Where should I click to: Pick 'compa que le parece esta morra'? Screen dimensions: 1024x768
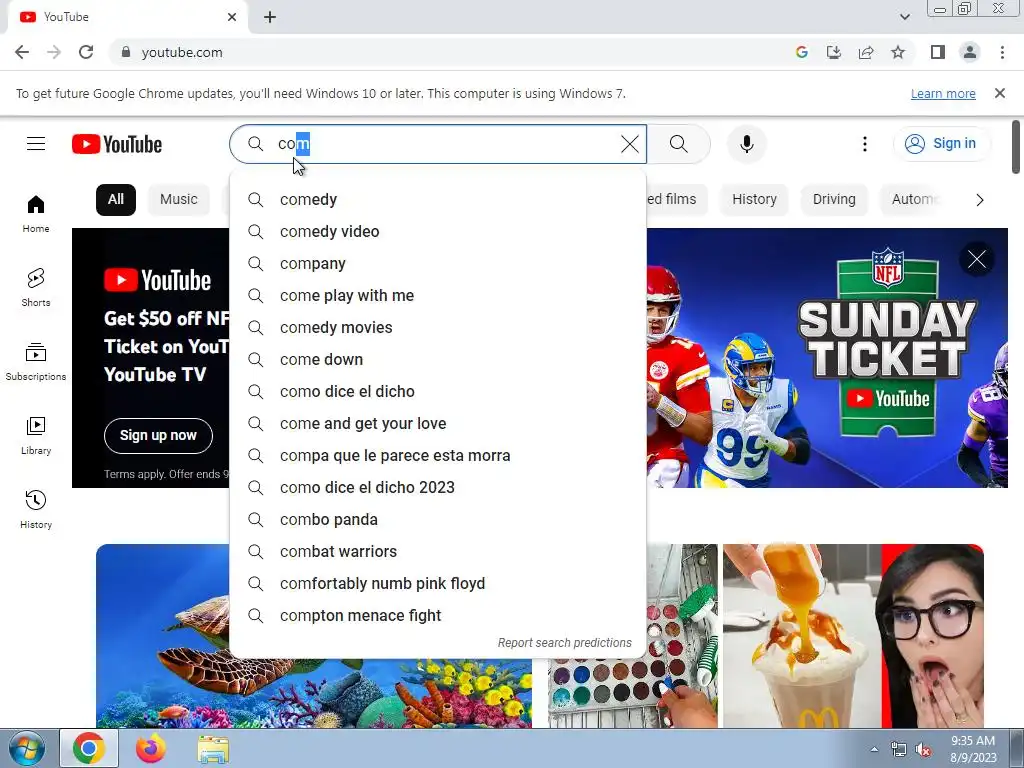click(438, 456)
